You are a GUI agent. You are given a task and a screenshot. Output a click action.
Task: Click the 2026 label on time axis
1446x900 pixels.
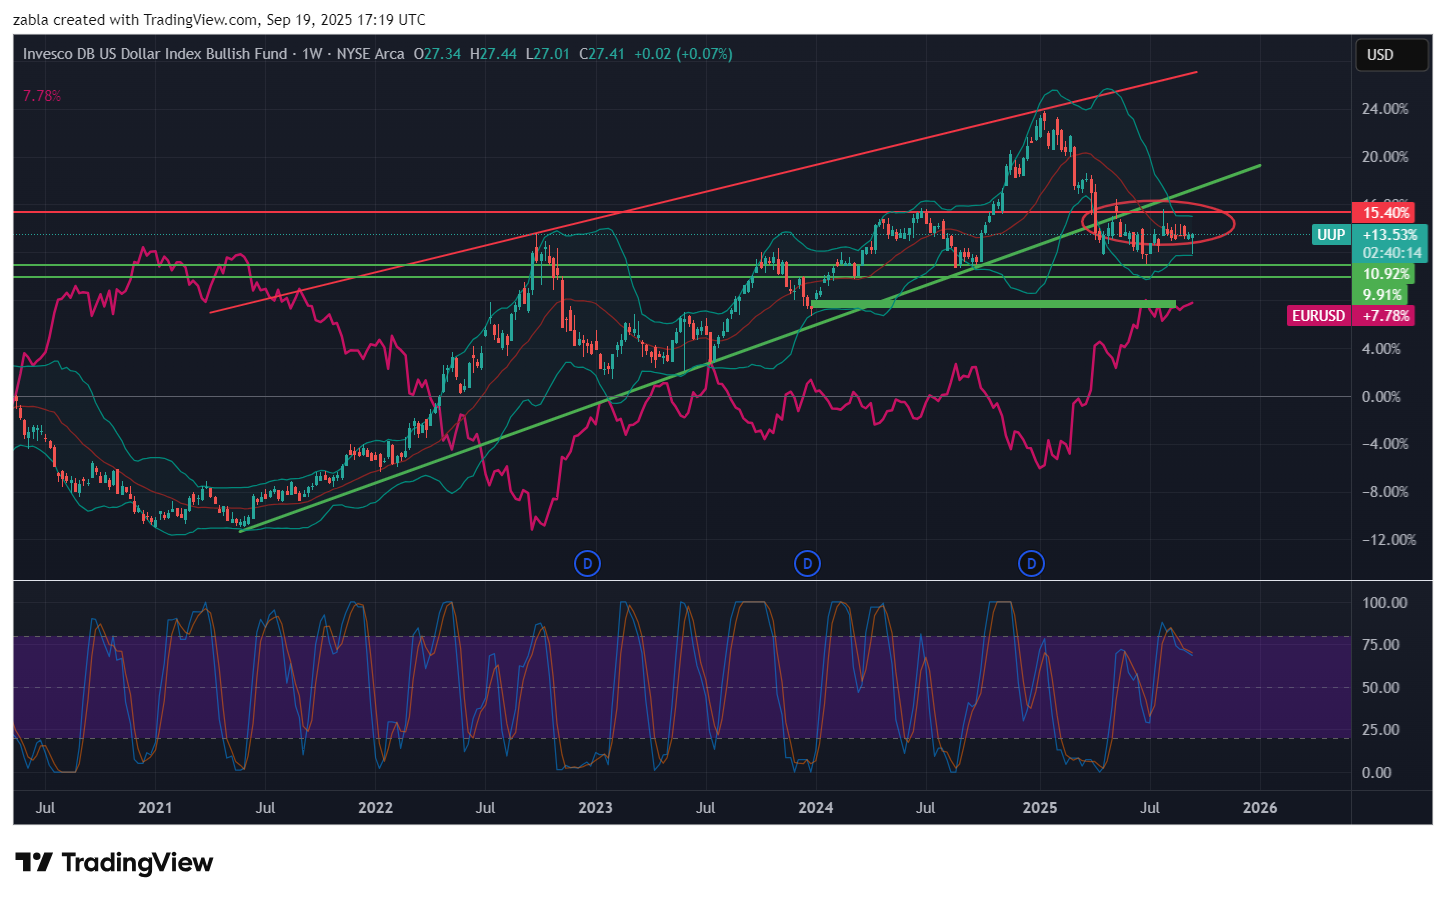(1259, 808)
